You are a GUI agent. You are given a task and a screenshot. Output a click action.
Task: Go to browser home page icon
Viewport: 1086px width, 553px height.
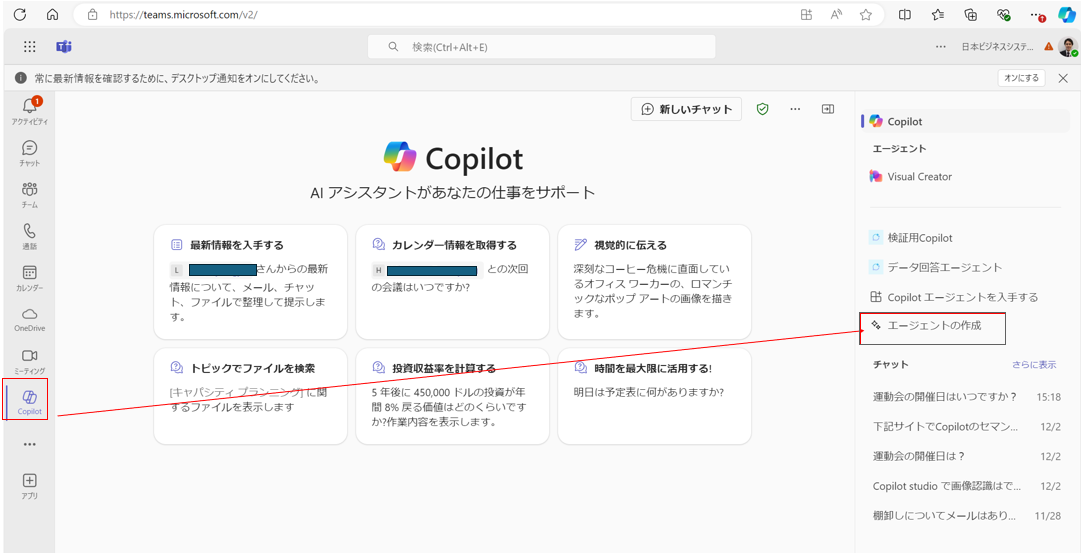click(x=53, y=15)
